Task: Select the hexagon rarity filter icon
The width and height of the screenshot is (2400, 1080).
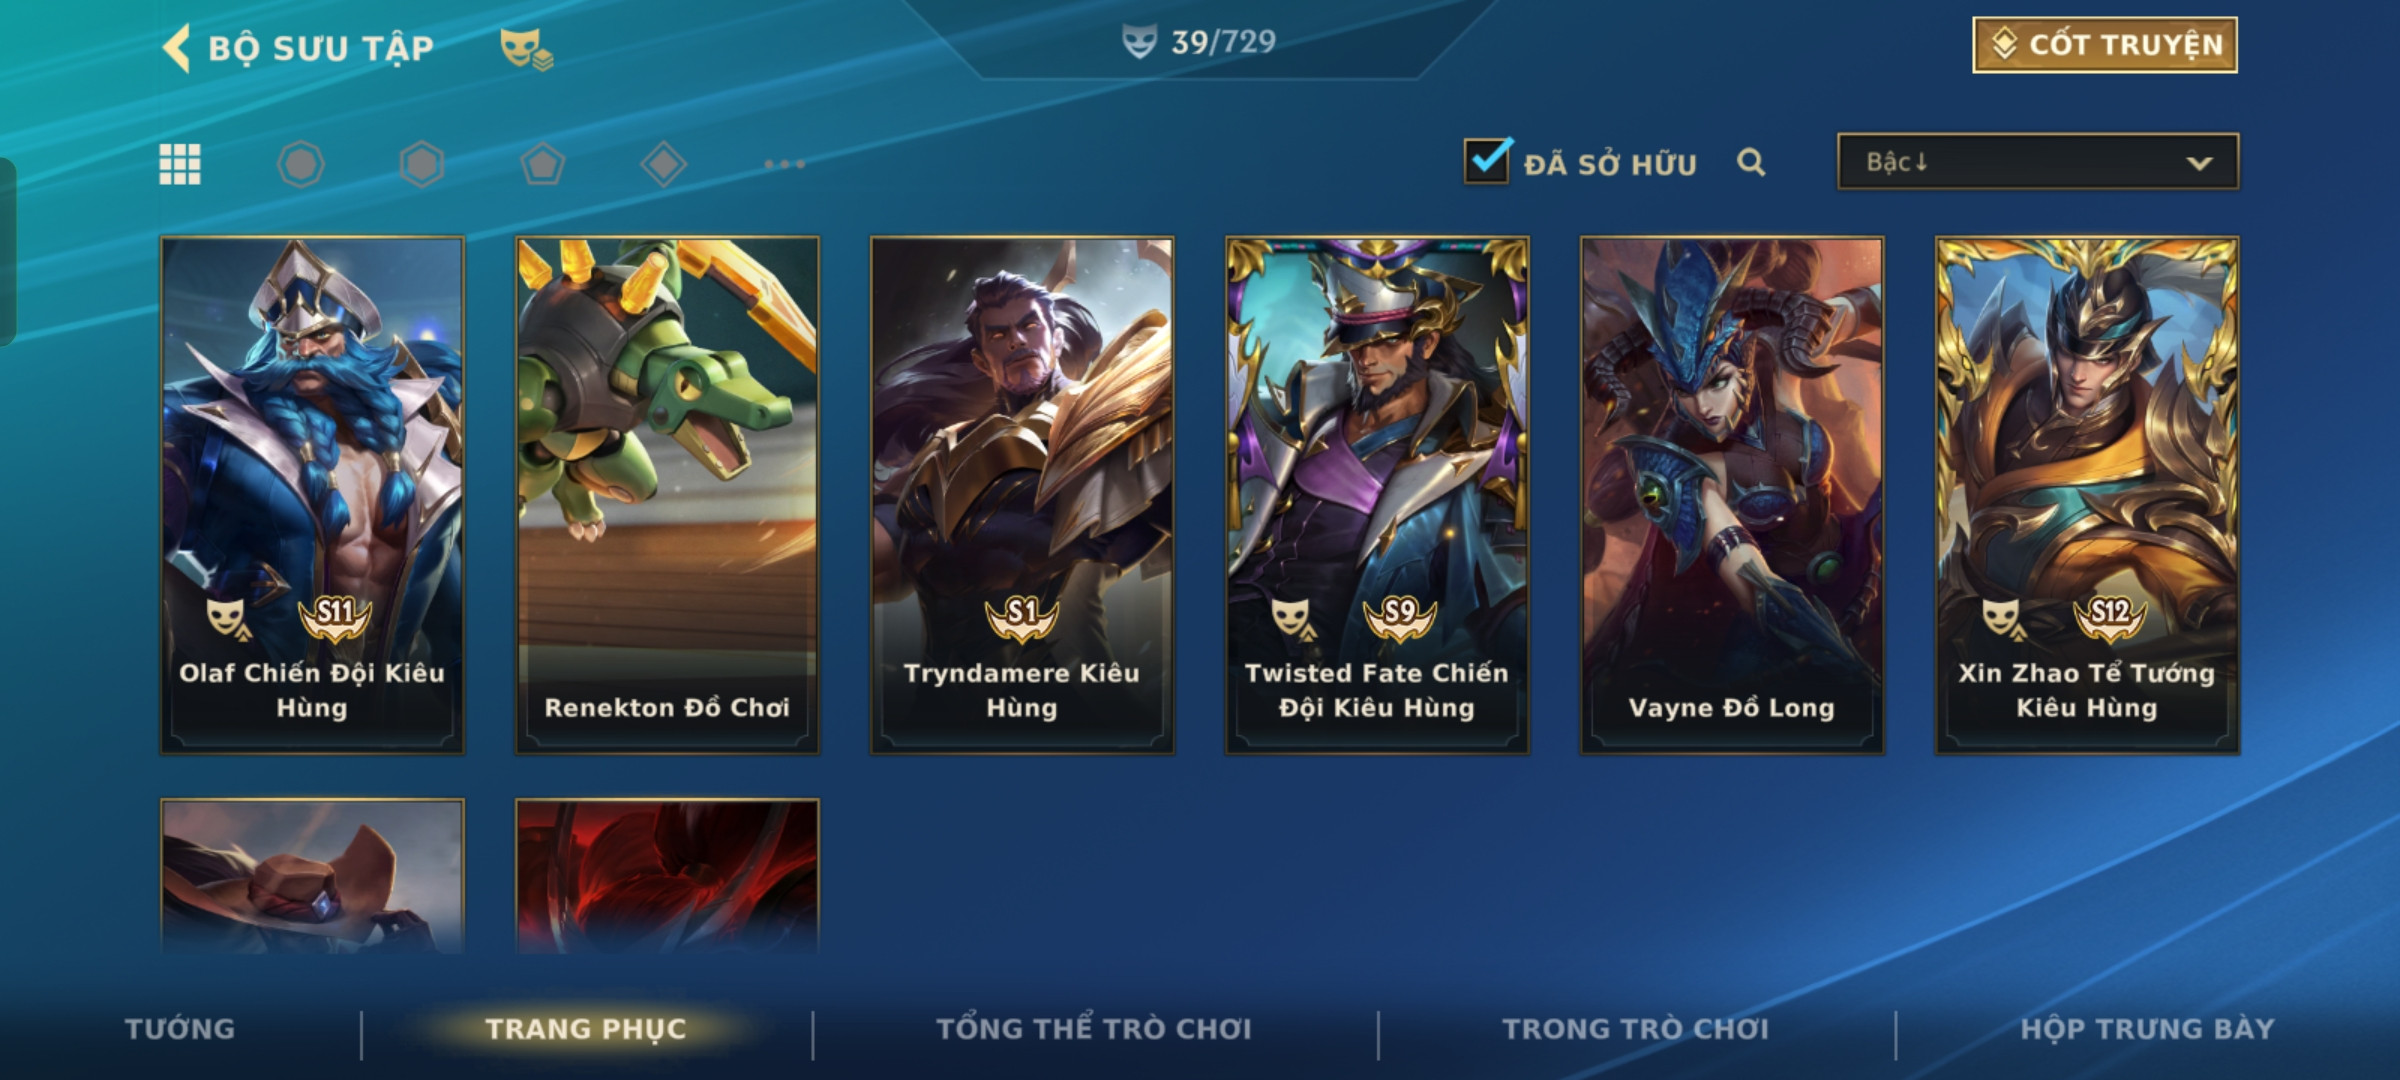Action: [422, 164]
